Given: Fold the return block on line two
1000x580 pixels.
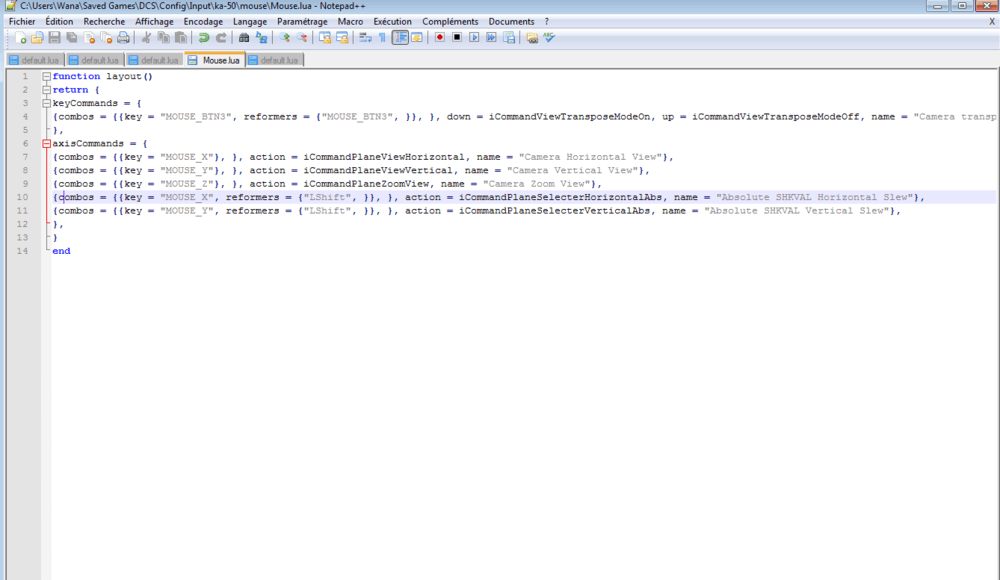Looking at the screenshot, I should pos(45,89).
